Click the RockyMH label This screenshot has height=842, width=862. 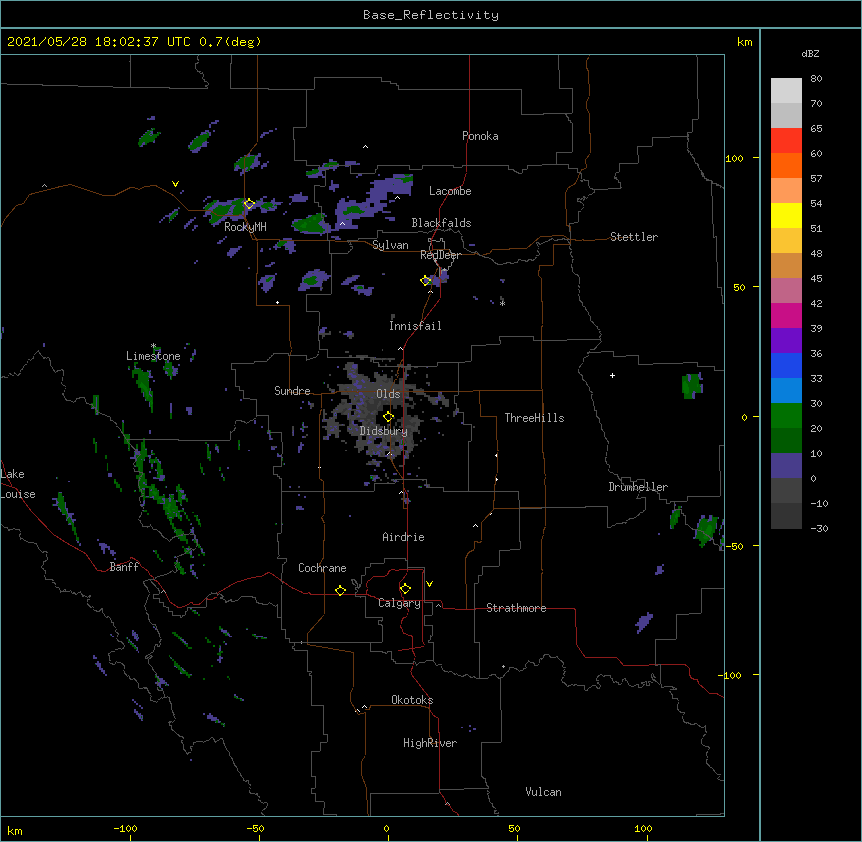coord(245,226)
